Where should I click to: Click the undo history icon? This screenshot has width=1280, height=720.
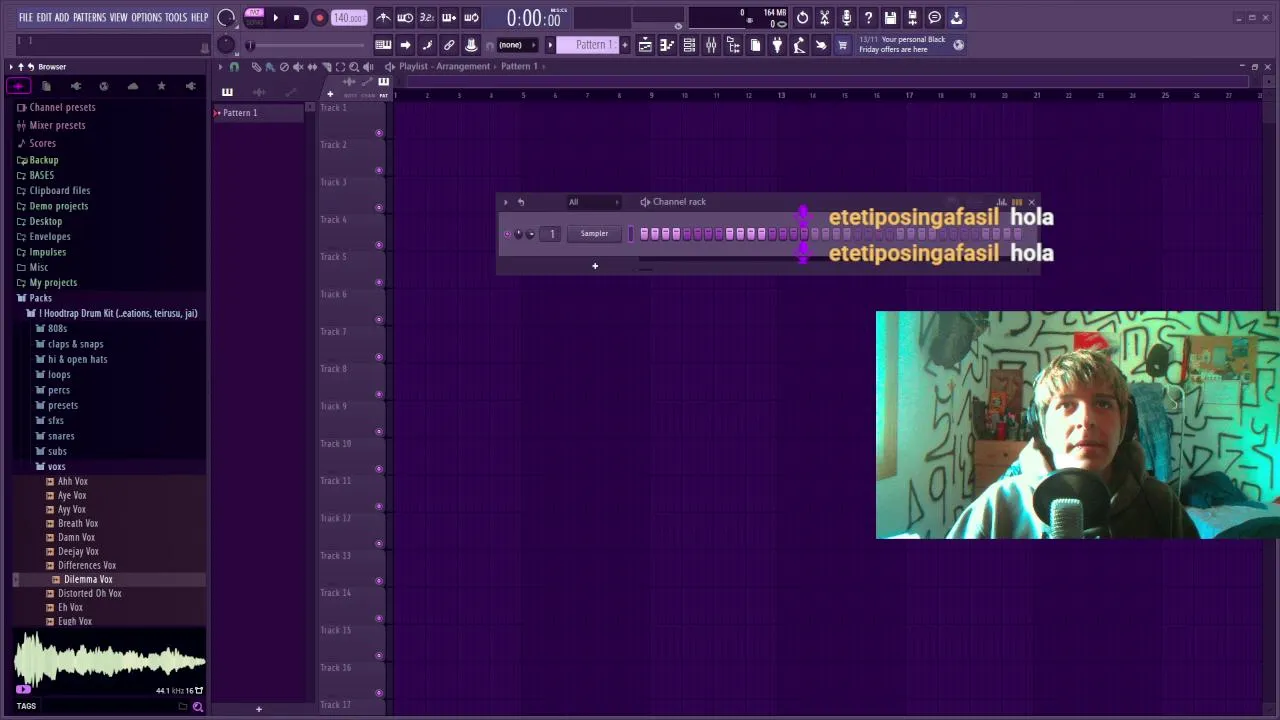pyautogui.click(x=802, y=18)
